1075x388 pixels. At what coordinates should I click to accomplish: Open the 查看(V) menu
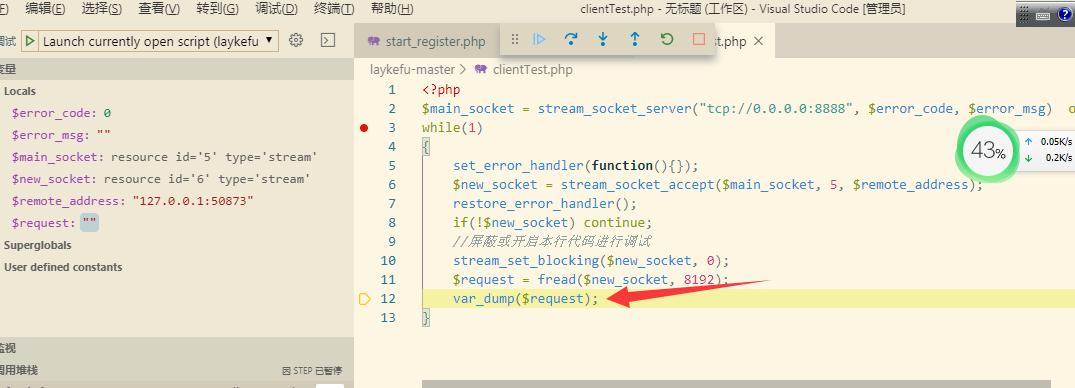coord(159,9)
